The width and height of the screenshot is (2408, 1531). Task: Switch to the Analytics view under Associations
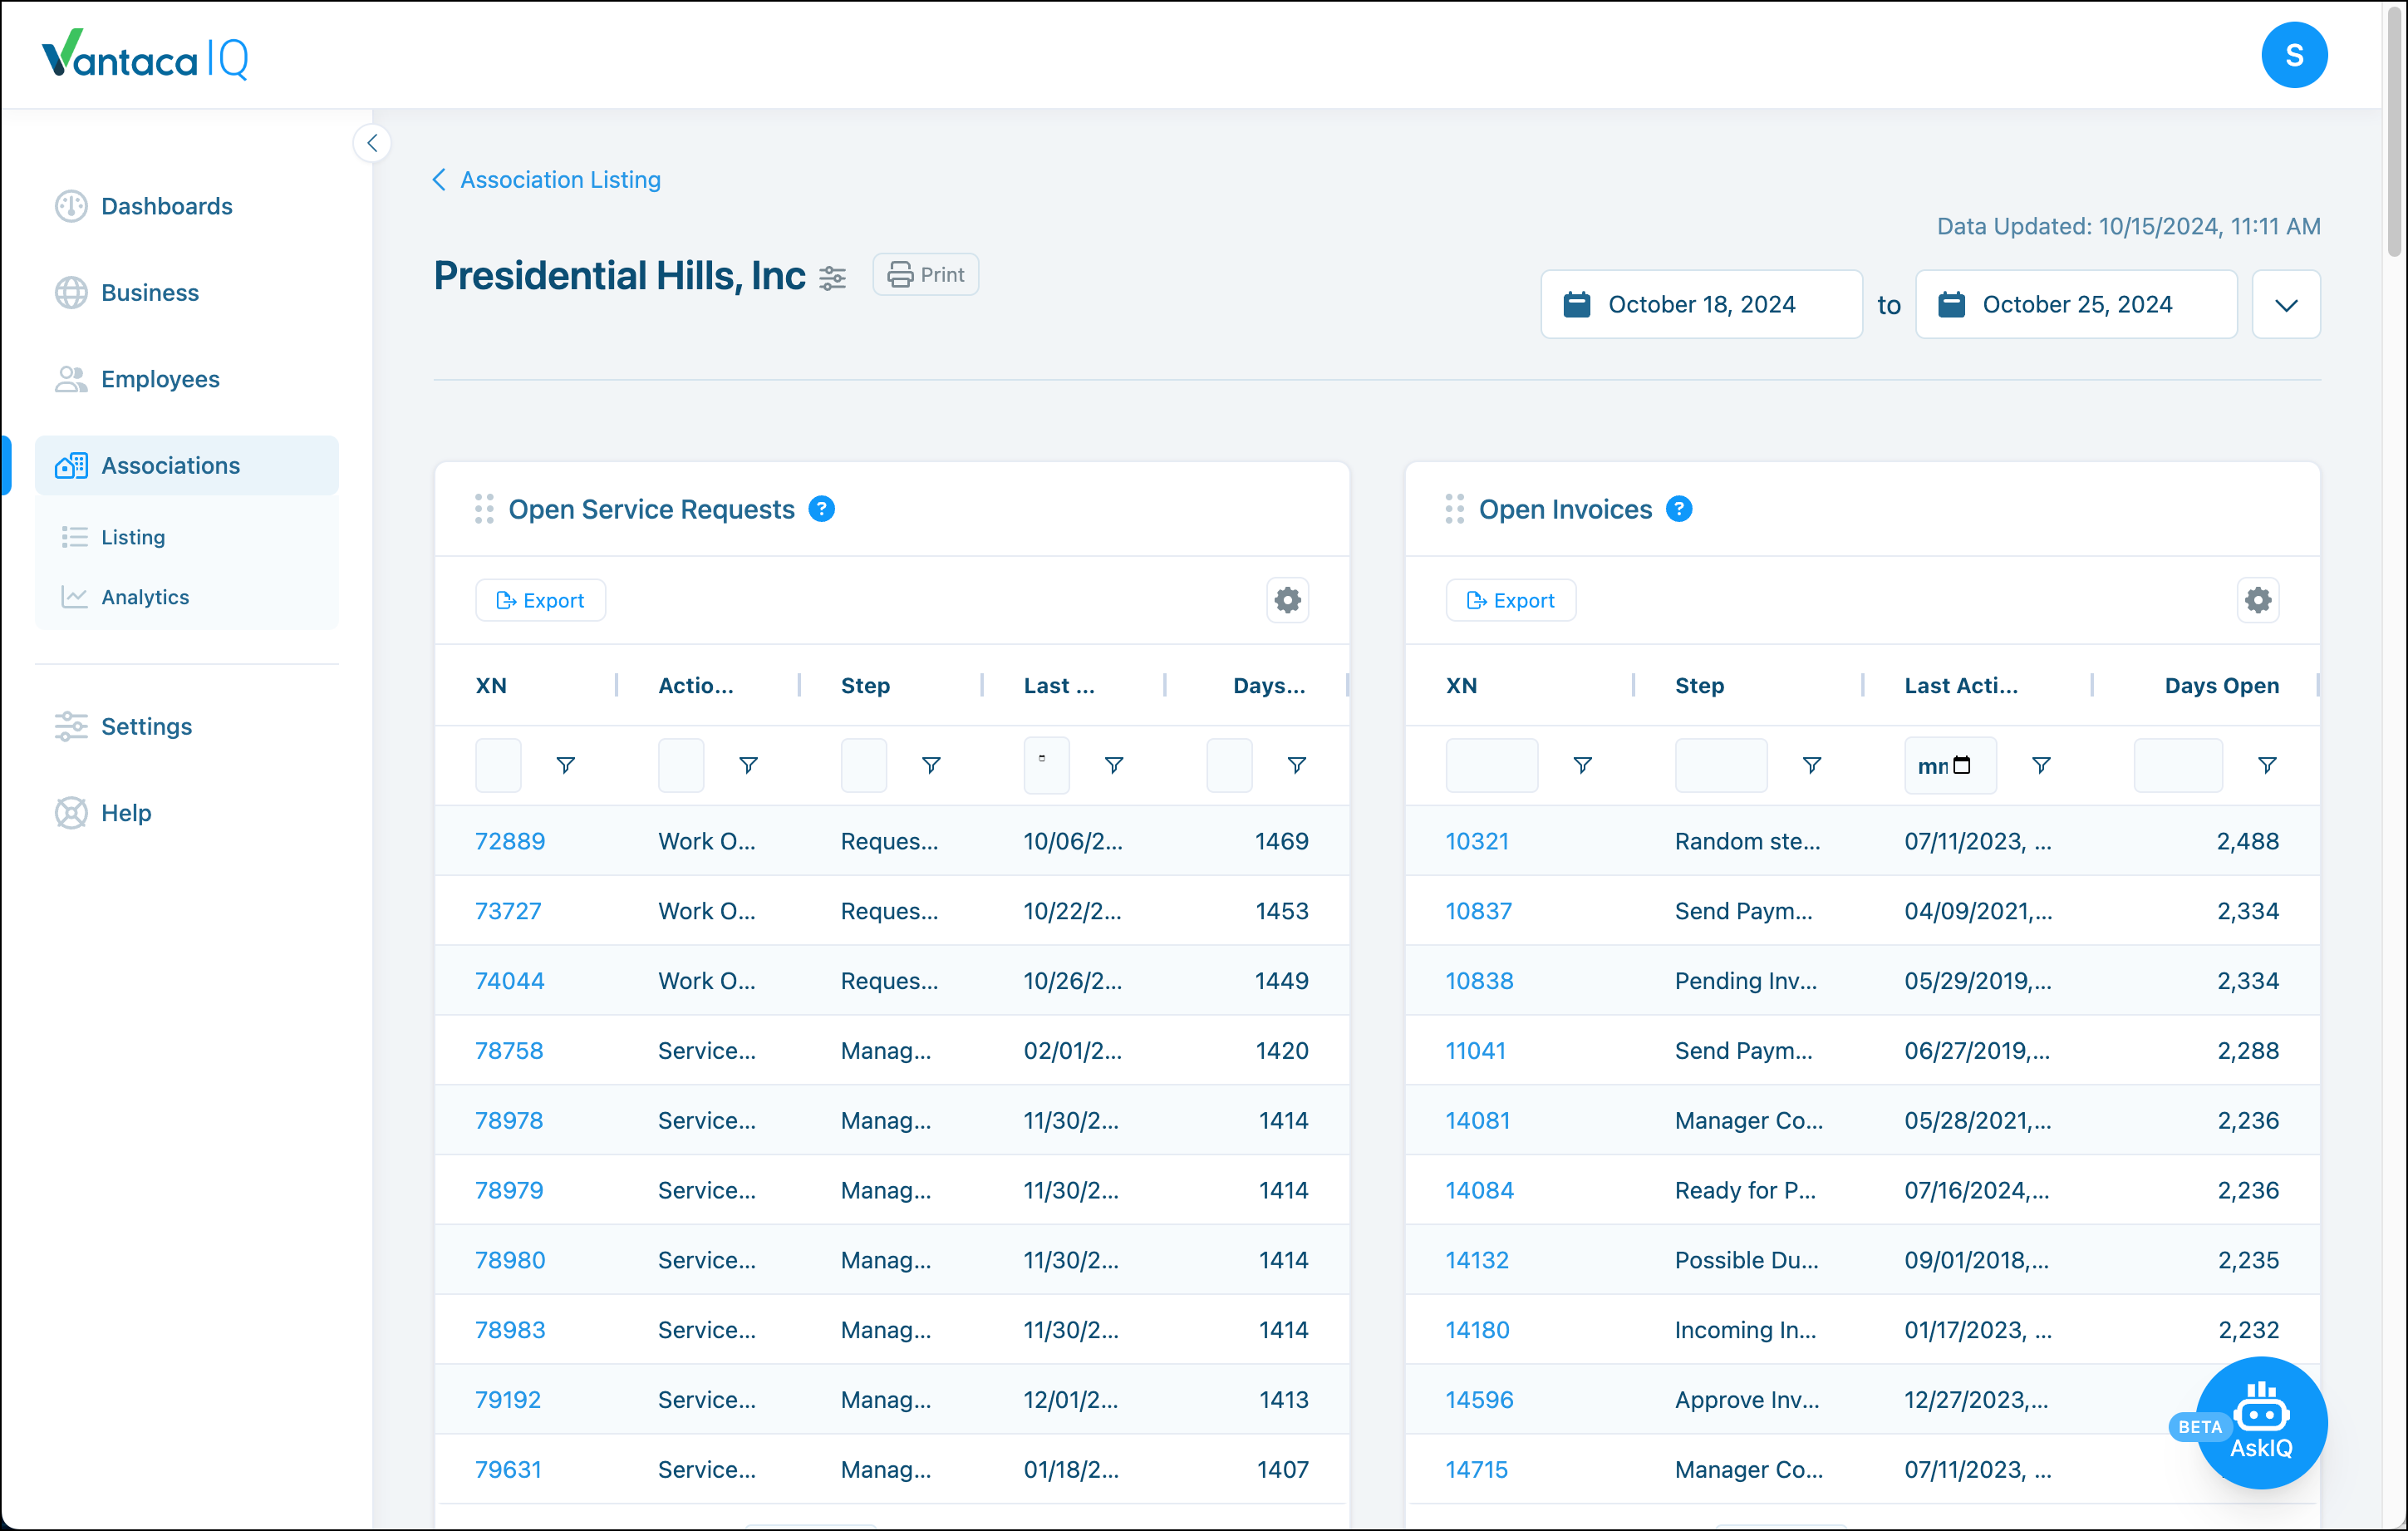[x=144, y=596]
